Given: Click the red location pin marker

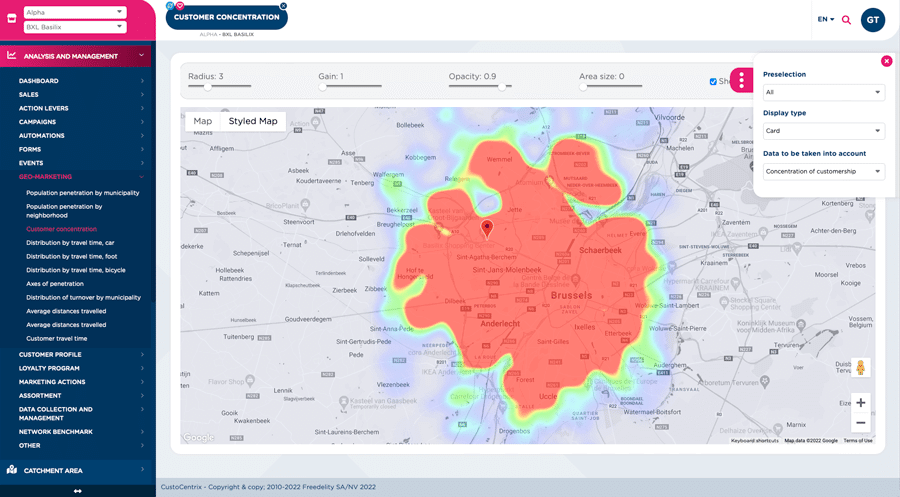Looking at the screenshot, I should click(487, 230).
